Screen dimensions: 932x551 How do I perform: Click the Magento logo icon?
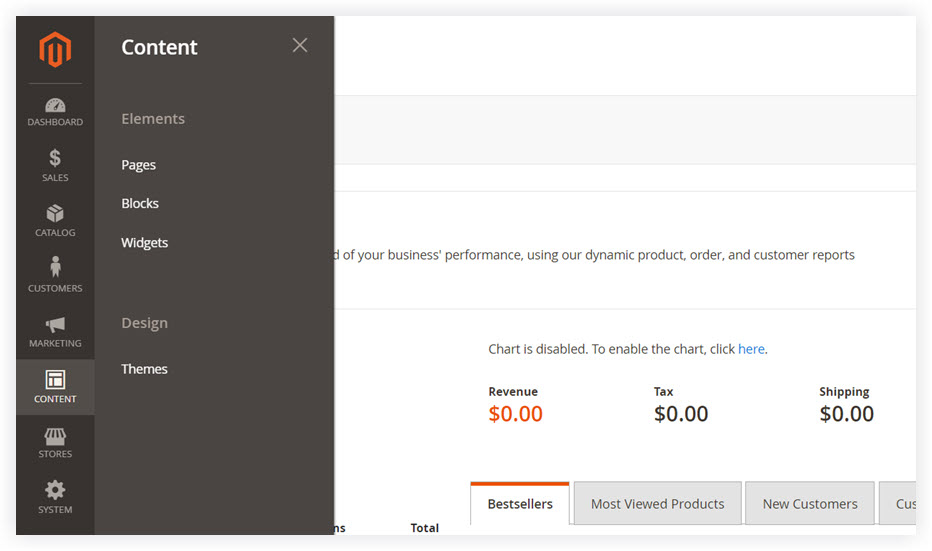point(55,49)
